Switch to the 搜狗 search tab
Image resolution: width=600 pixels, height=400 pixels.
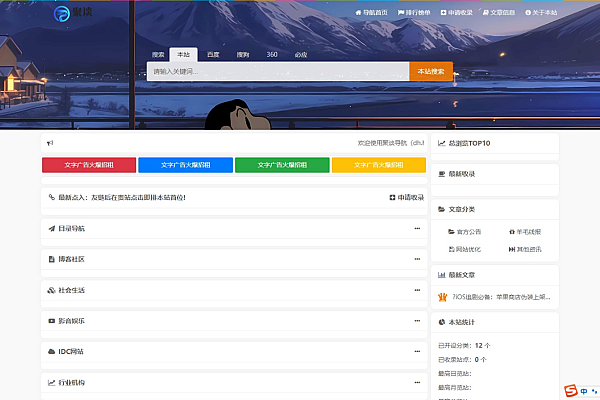pyautogui.click(x=243, y=55)
